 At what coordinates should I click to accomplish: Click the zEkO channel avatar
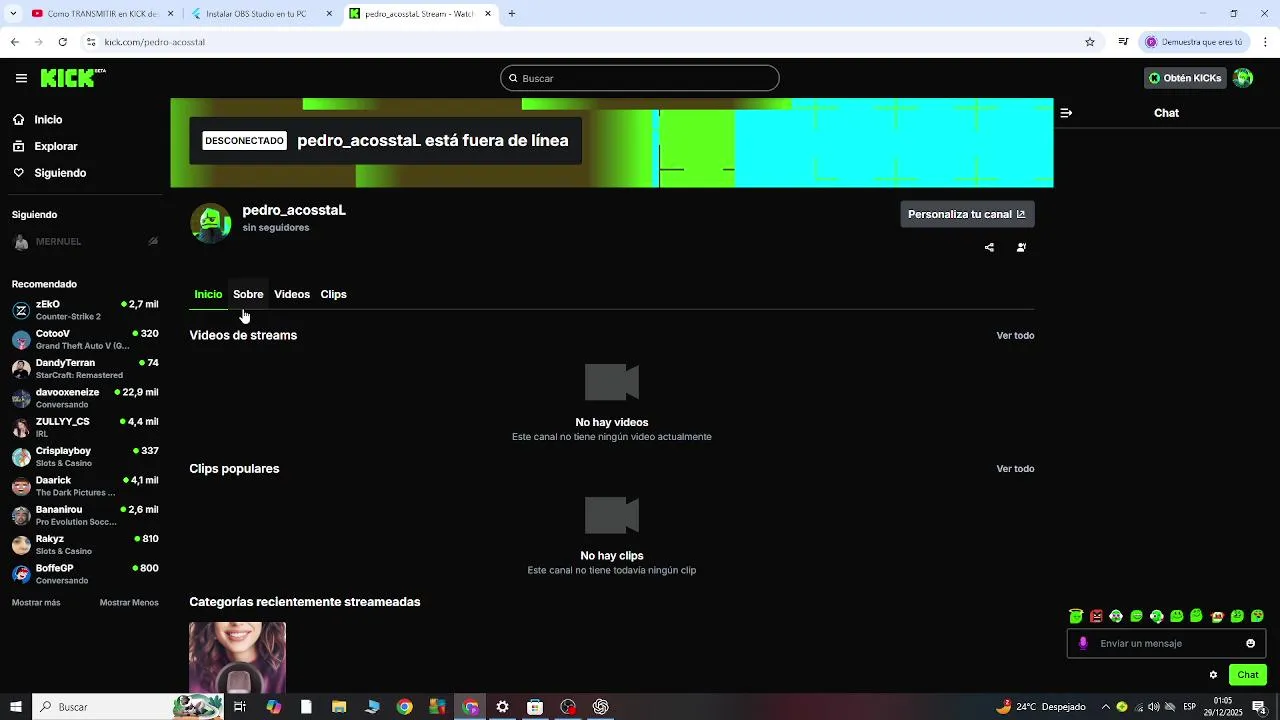(x=21, y=310)
